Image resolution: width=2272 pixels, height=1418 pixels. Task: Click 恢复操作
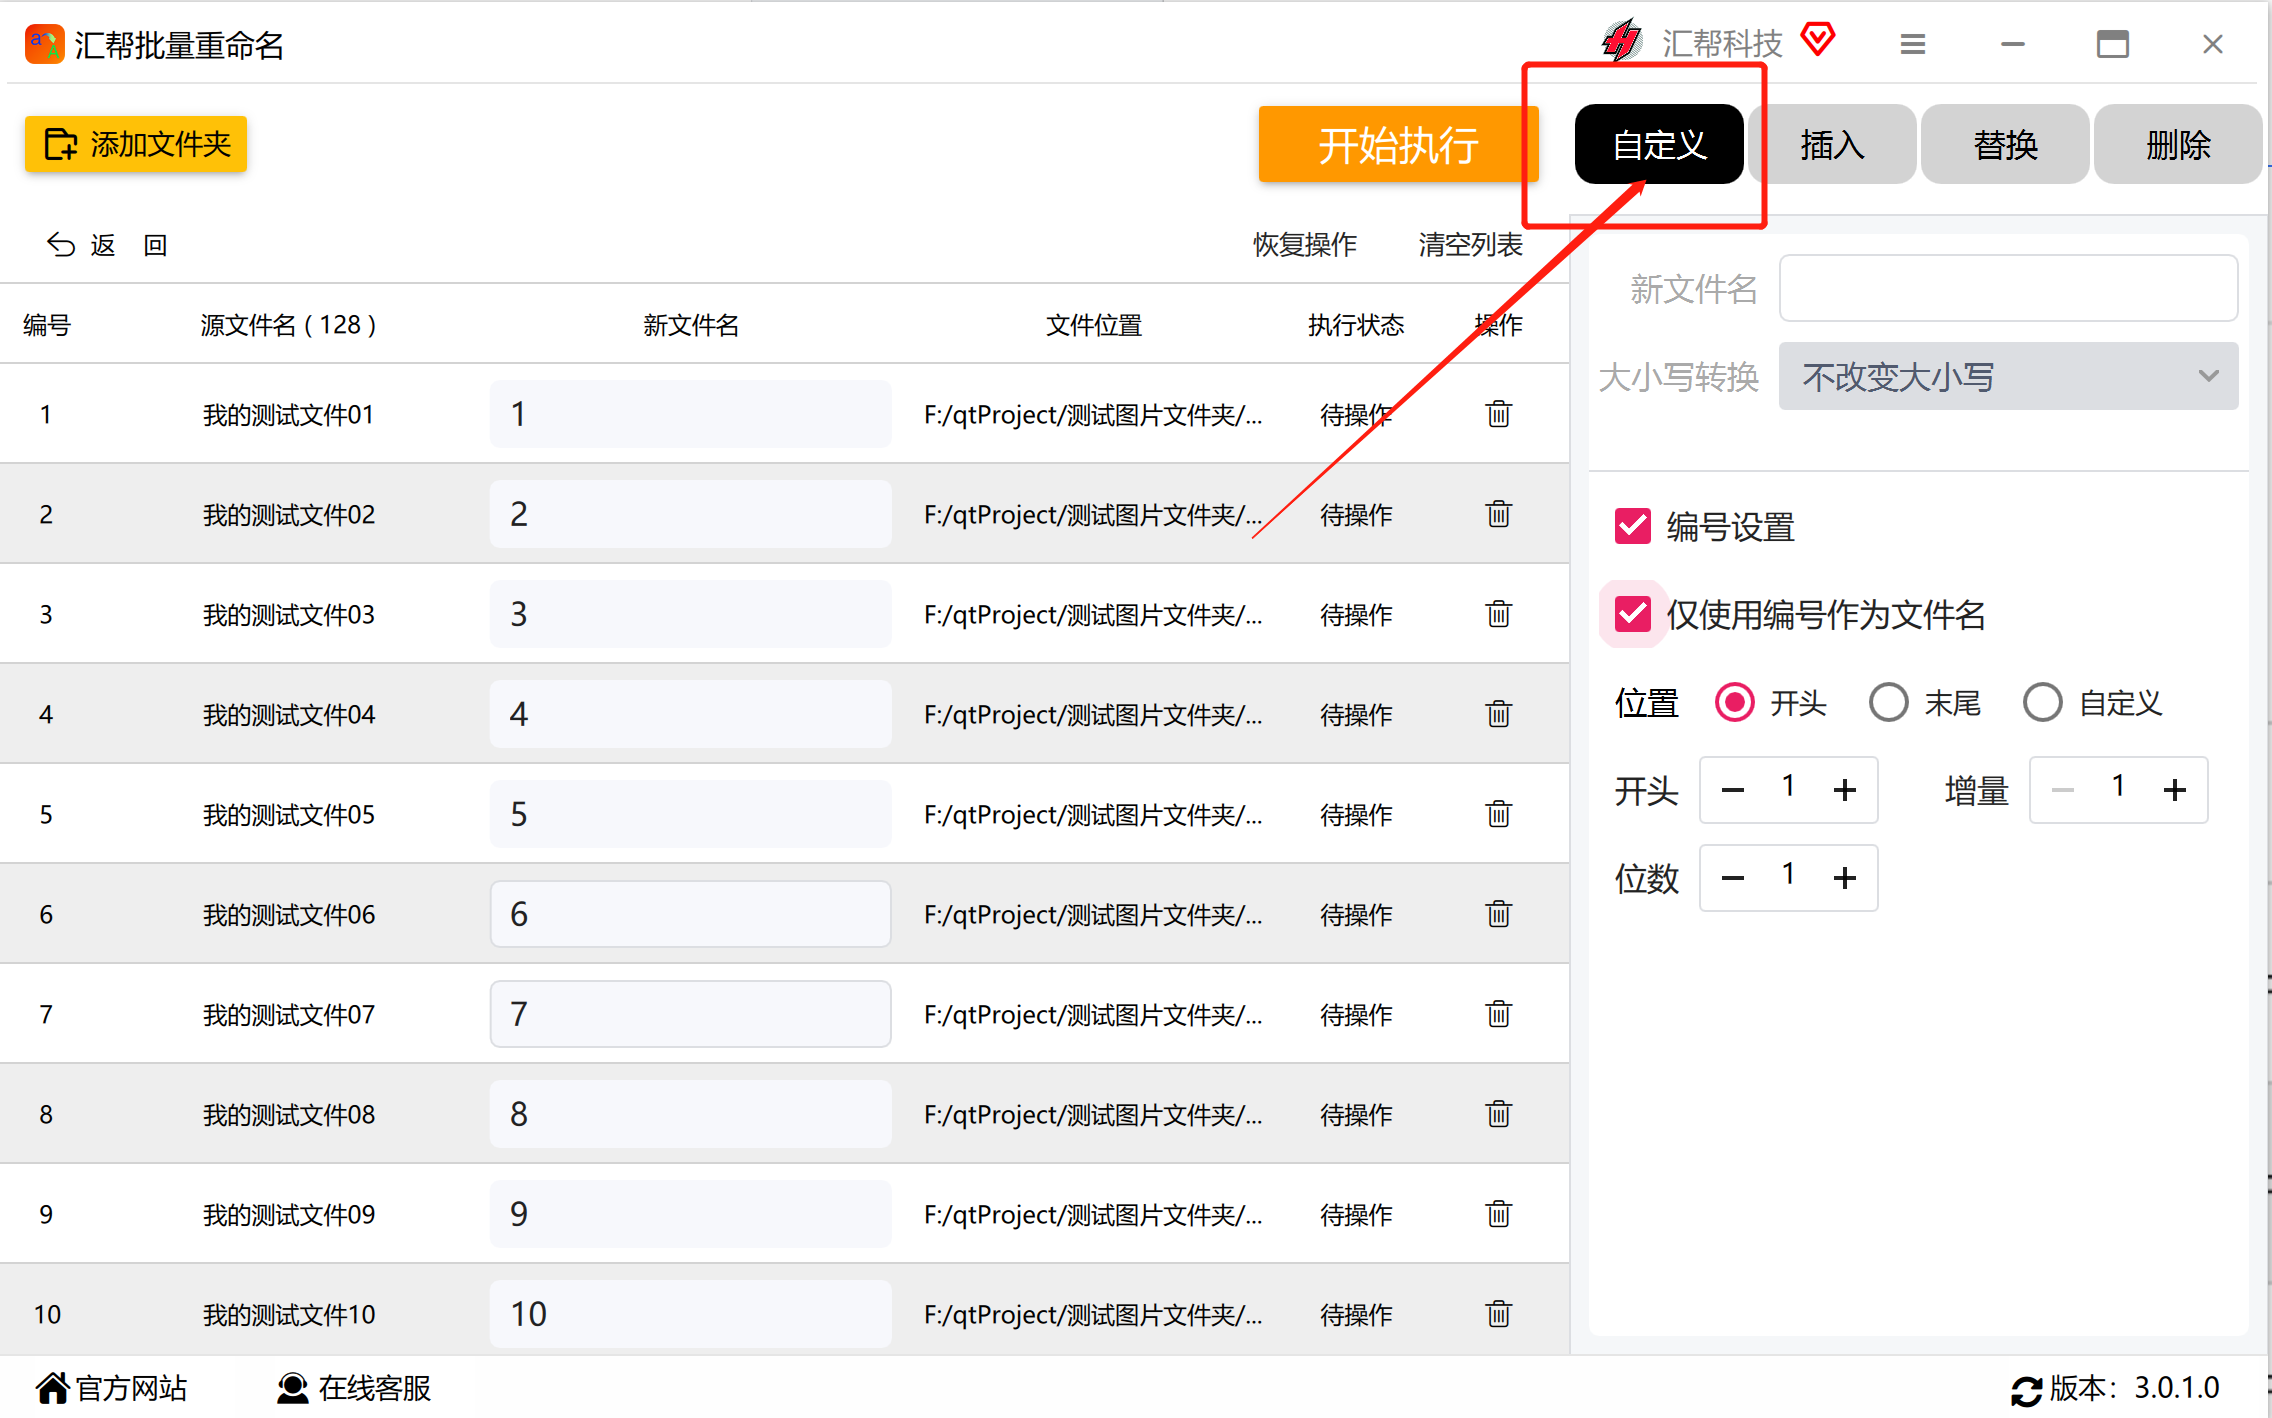1305,245
